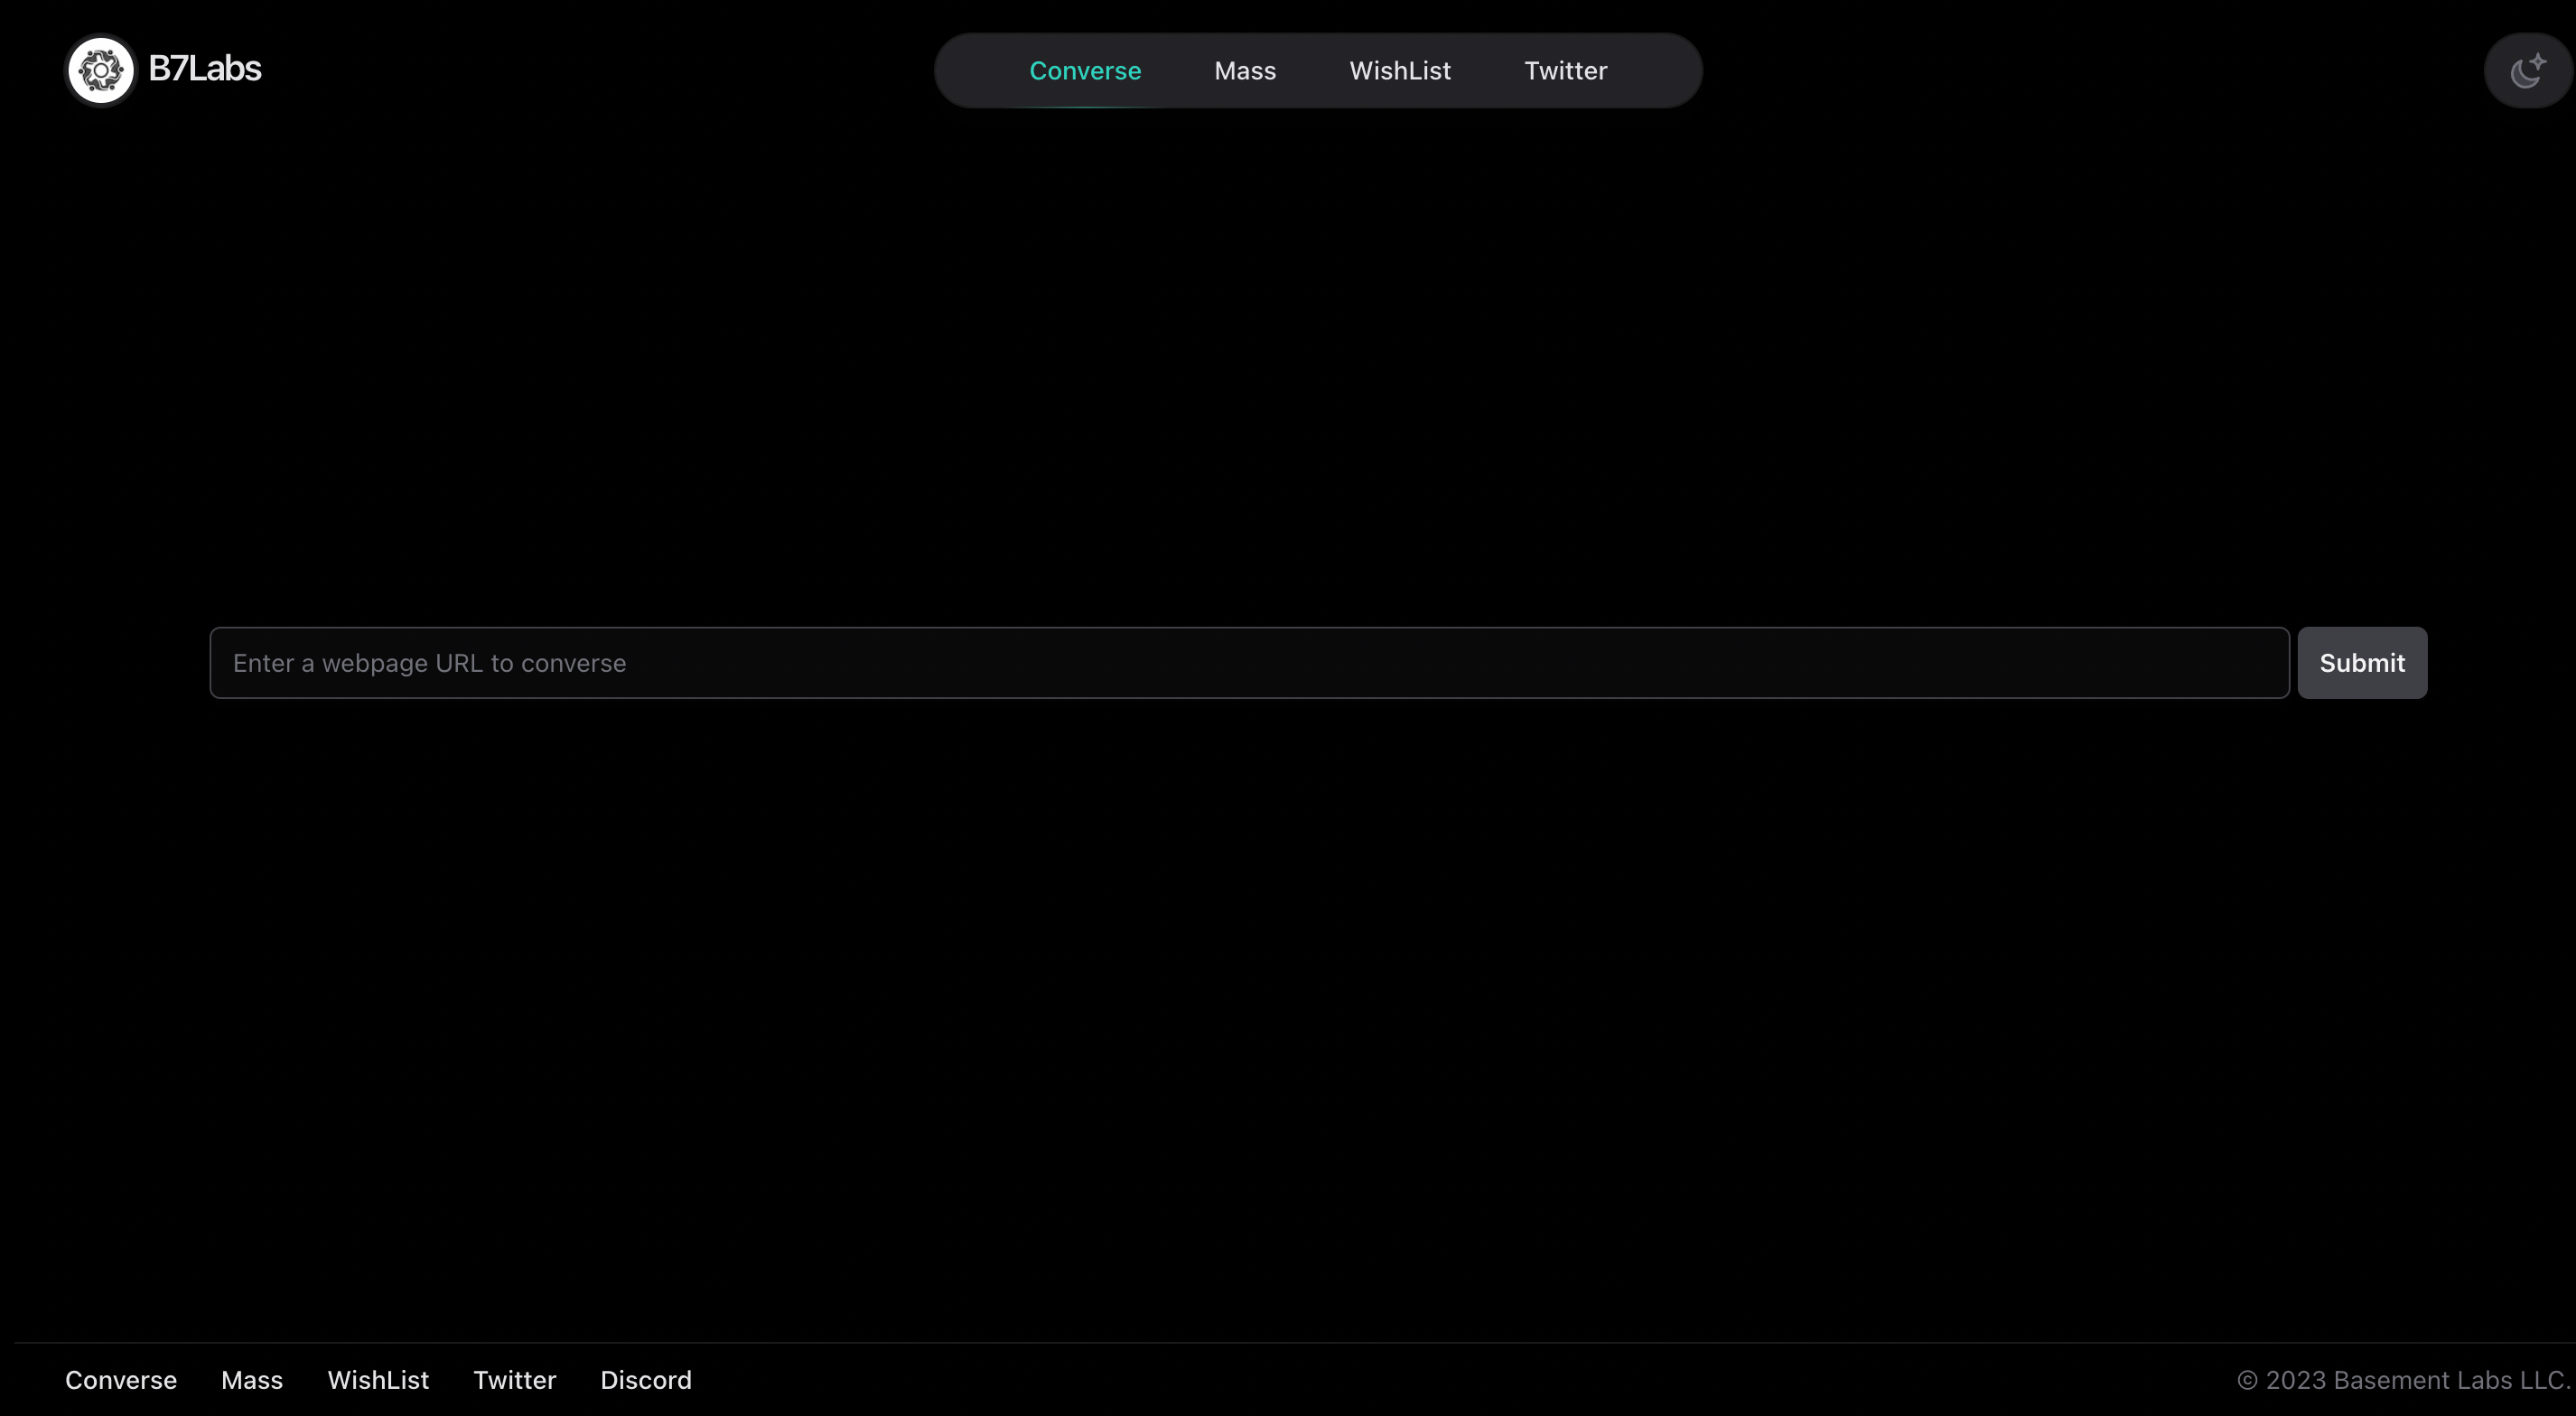Select the highlighted Converse menu item
The height and width of the screenshot is (1416, 2576).
click(1085, 70)
